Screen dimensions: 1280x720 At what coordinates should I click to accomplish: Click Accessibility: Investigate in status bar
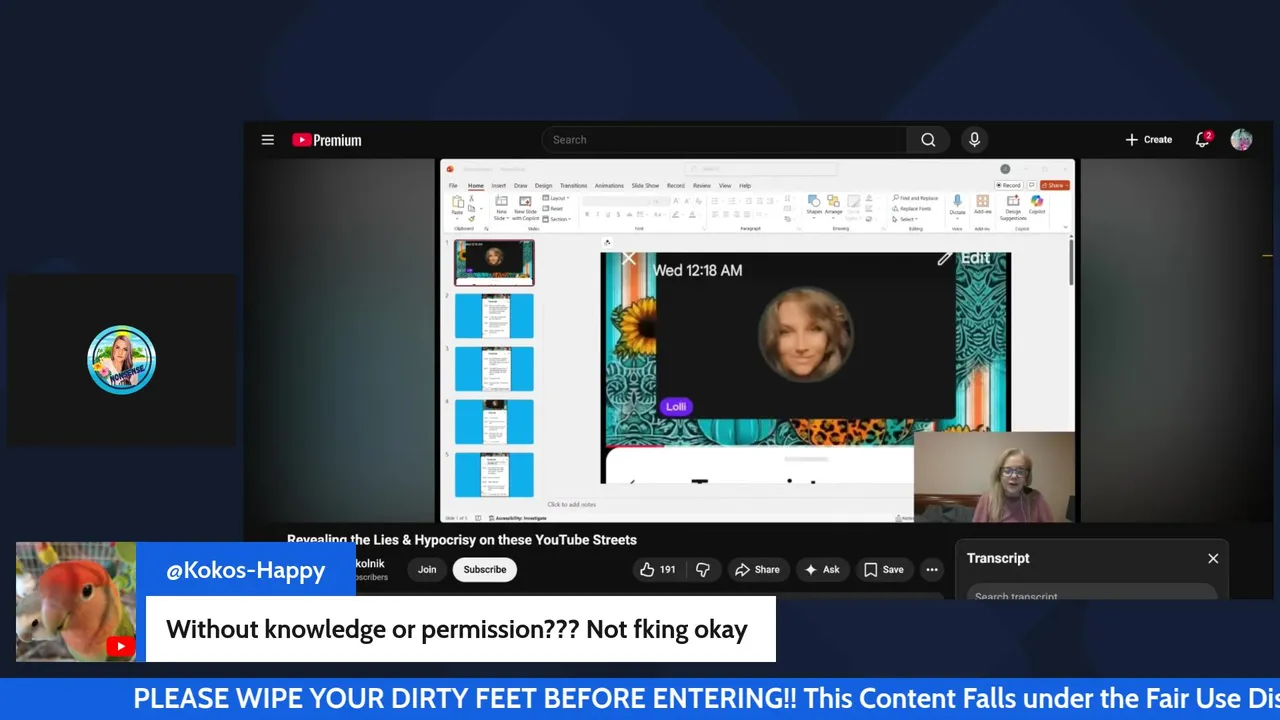pos(518,518)
